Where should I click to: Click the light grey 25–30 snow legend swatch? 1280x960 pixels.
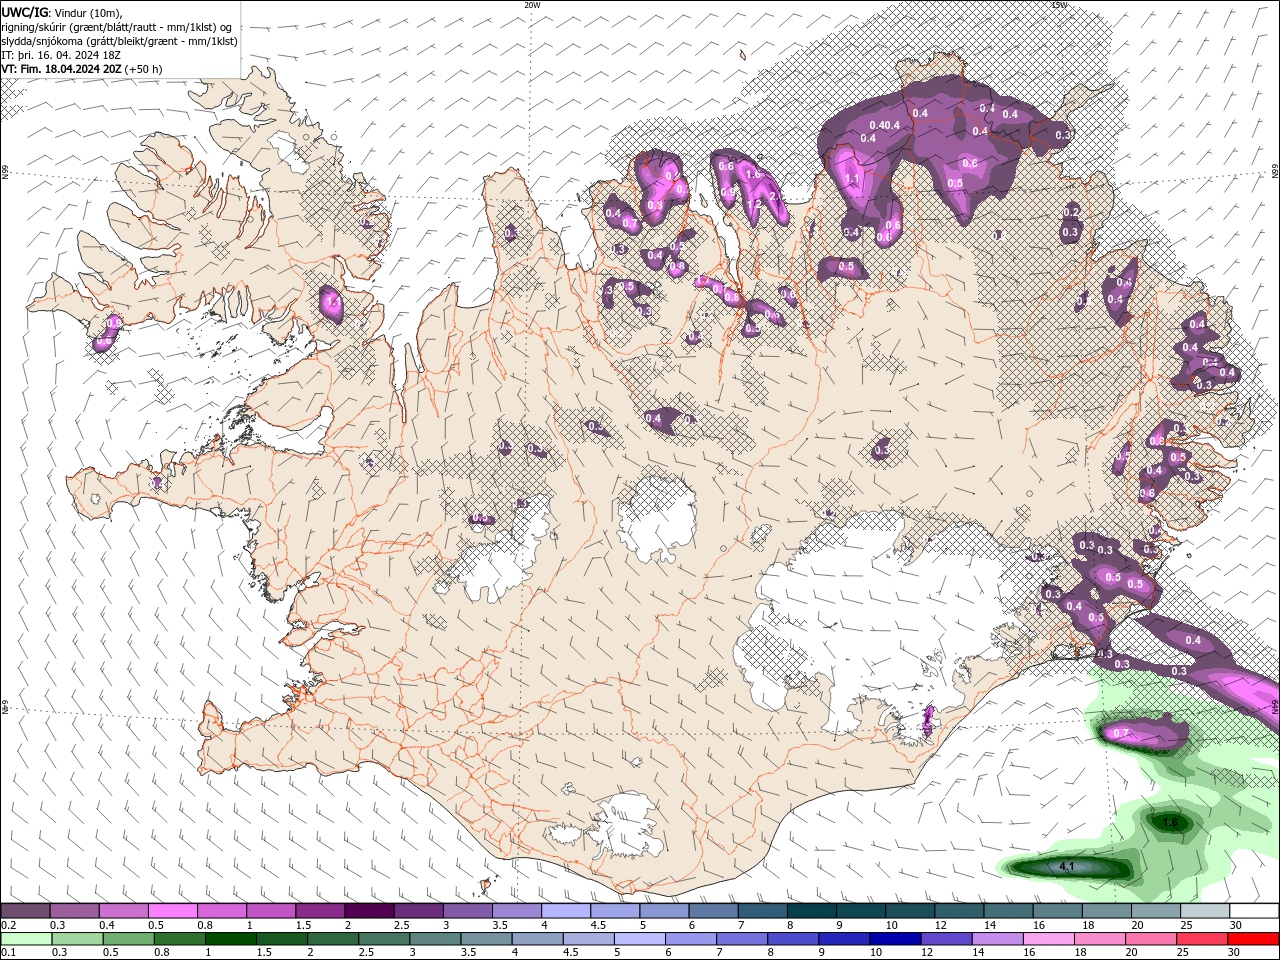click(x=1205, y=911)
